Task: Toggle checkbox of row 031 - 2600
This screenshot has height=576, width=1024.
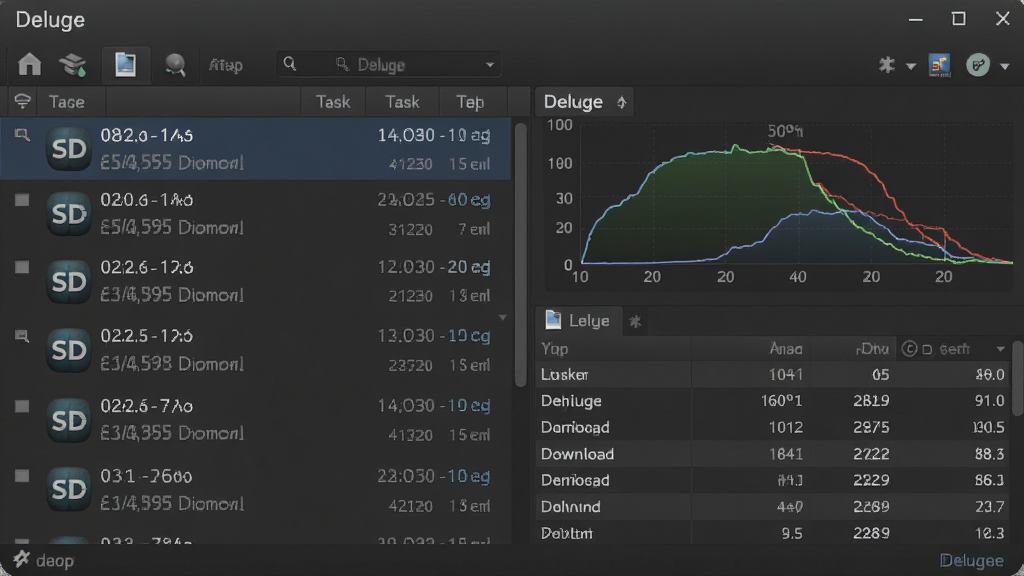Action: tap(22, 475)
